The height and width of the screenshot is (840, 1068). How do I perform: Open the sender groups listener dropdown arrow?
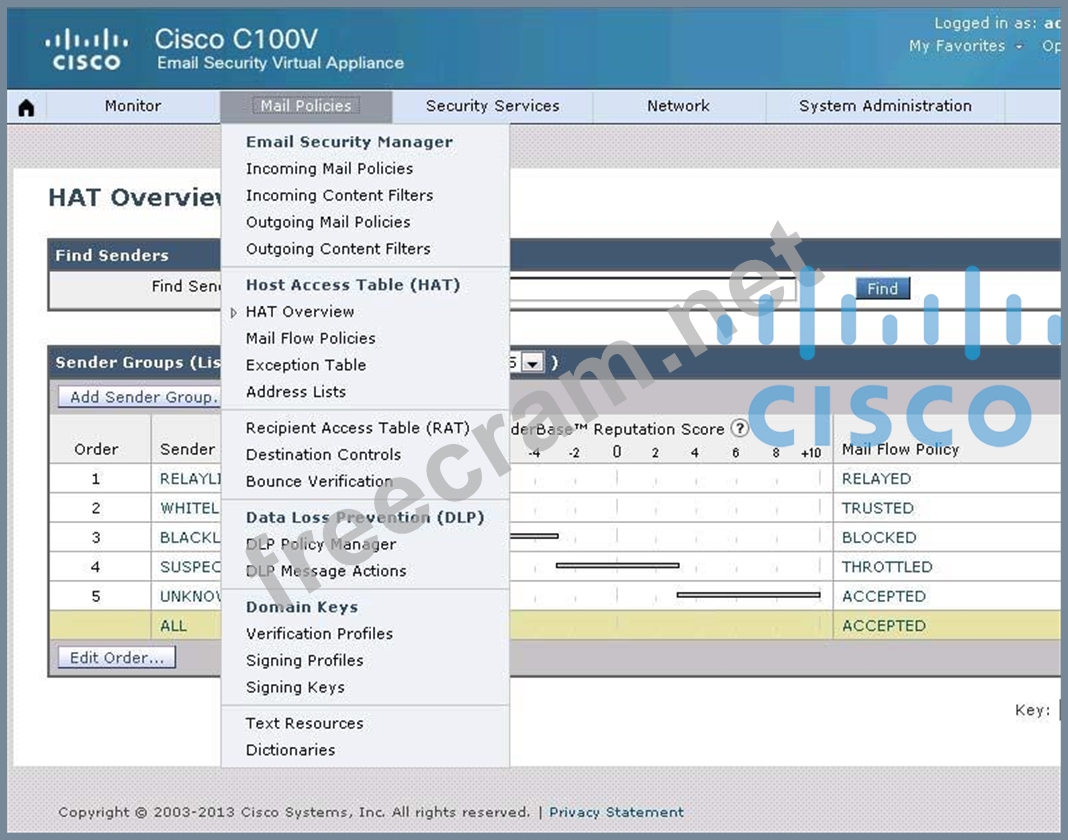[x=532, y=363]
